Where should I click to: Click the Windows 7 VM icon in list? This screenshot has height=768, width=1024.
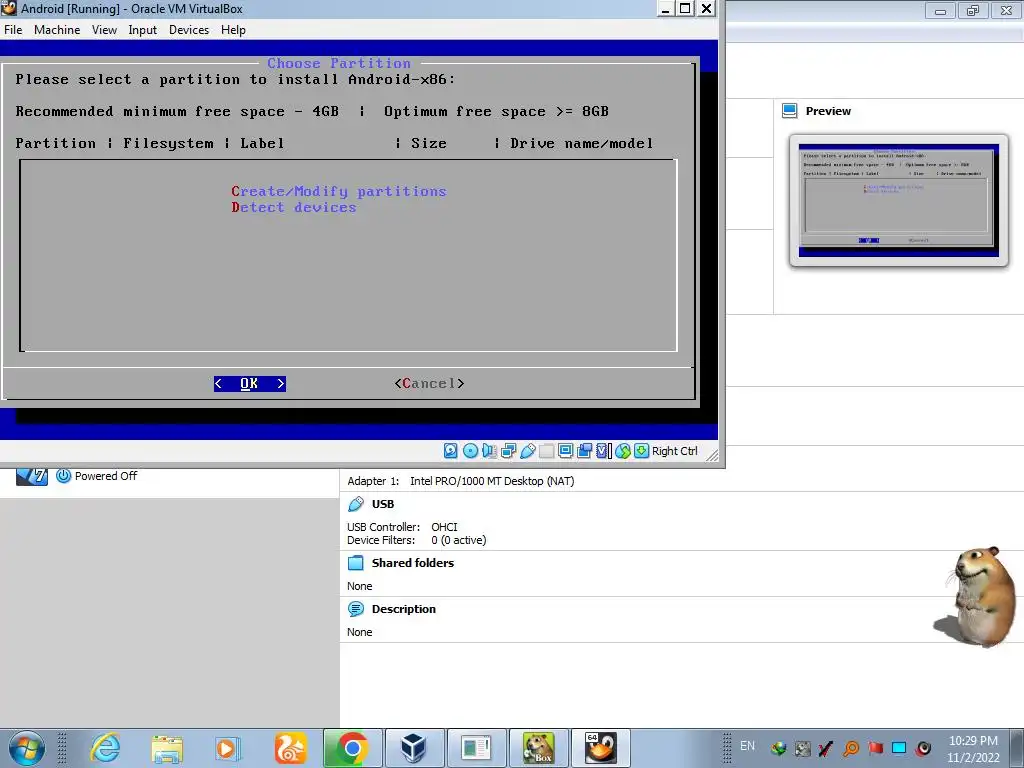pos(31,476)
